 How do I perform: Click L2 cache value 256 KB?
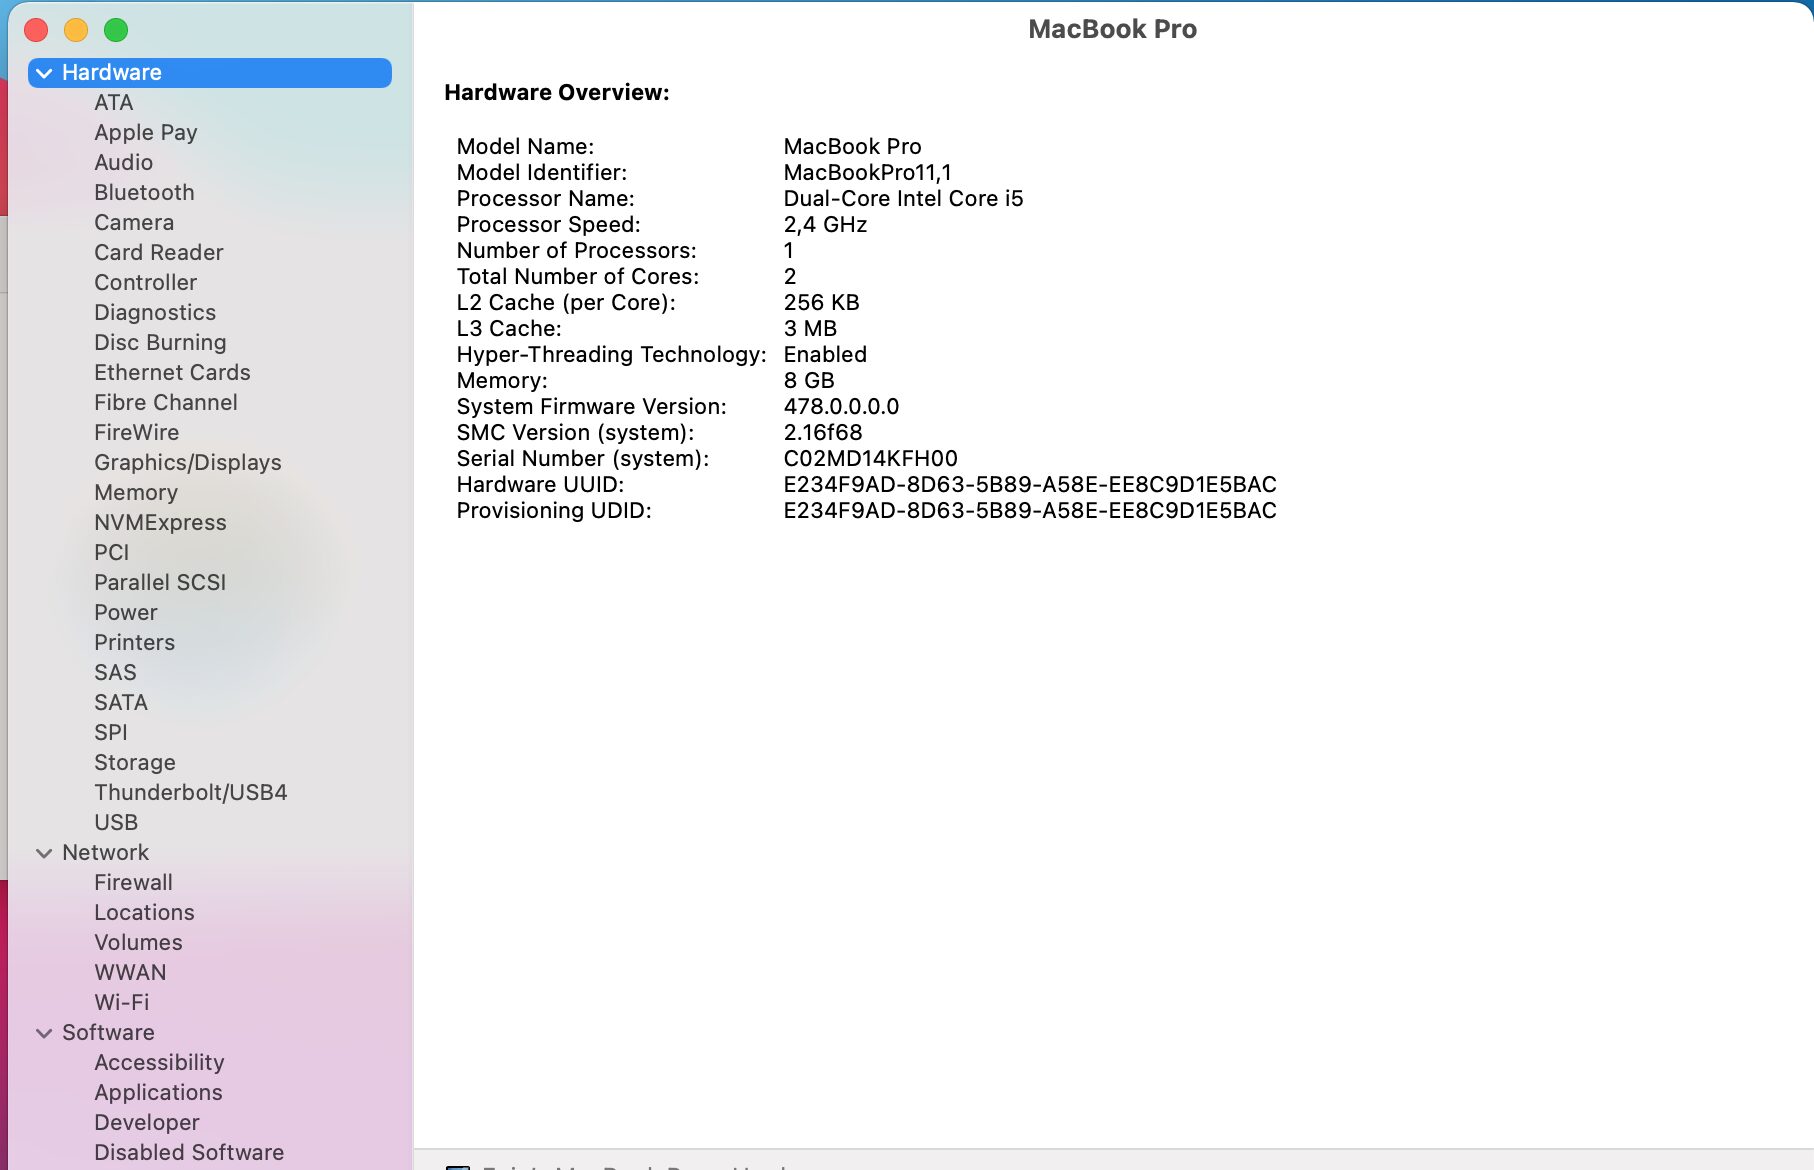tap(821, 303)
